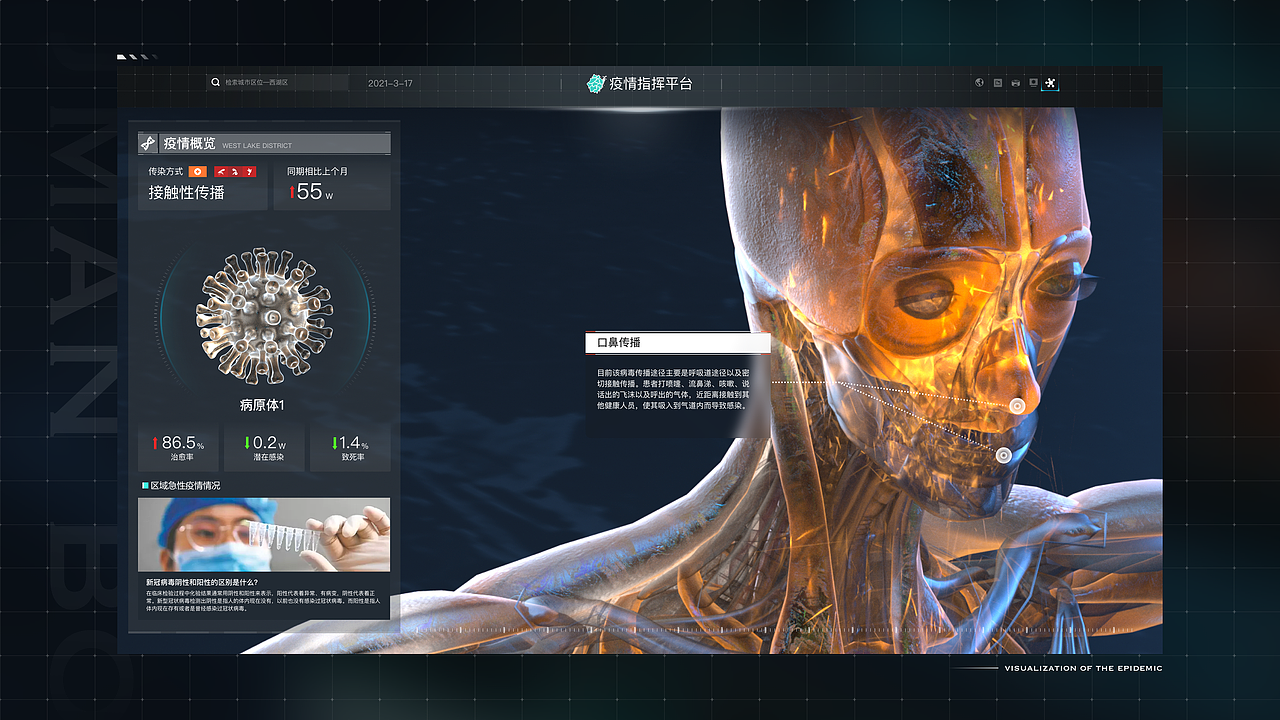Image resolution: width=1280 pixels, height=720 pixels.
Task: Click the coronavirus pathogen model
Action: (265, 316)
